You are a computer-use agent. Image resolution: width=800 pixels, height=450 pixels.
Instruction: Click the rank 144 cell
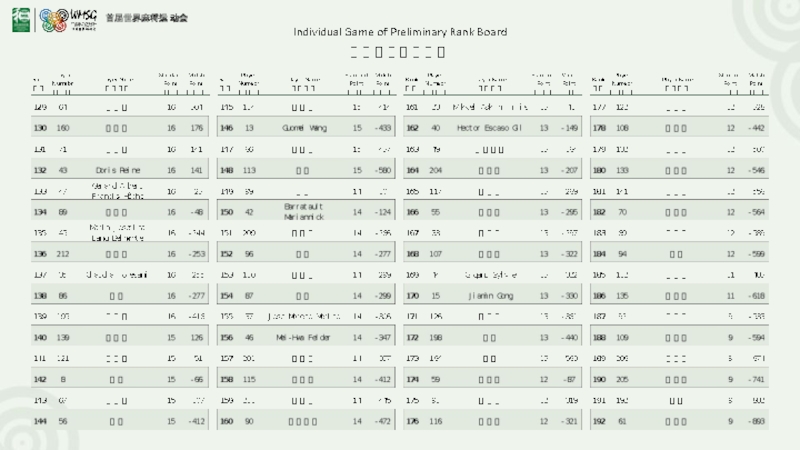click(x=41, y=422)
